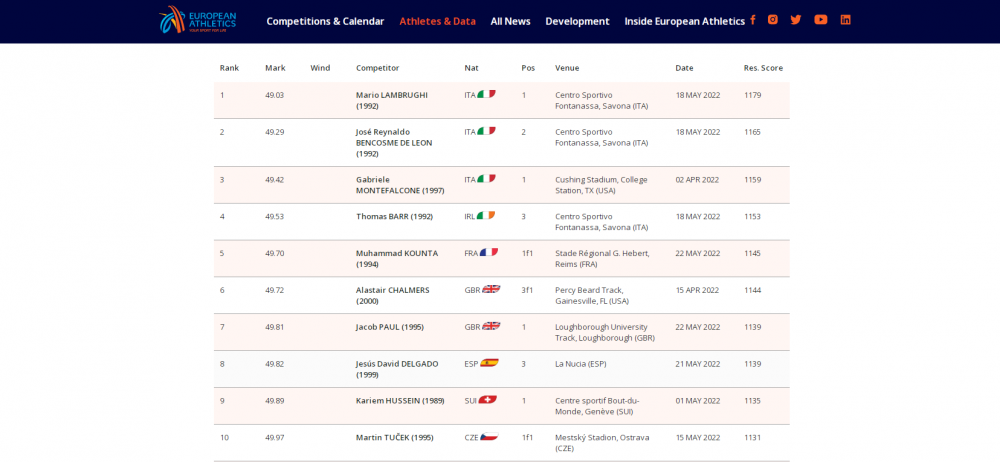Viewport: 1000px width, 462px height.
Task: Click the Irish flag beside IRL
Action: coord(486,216)
